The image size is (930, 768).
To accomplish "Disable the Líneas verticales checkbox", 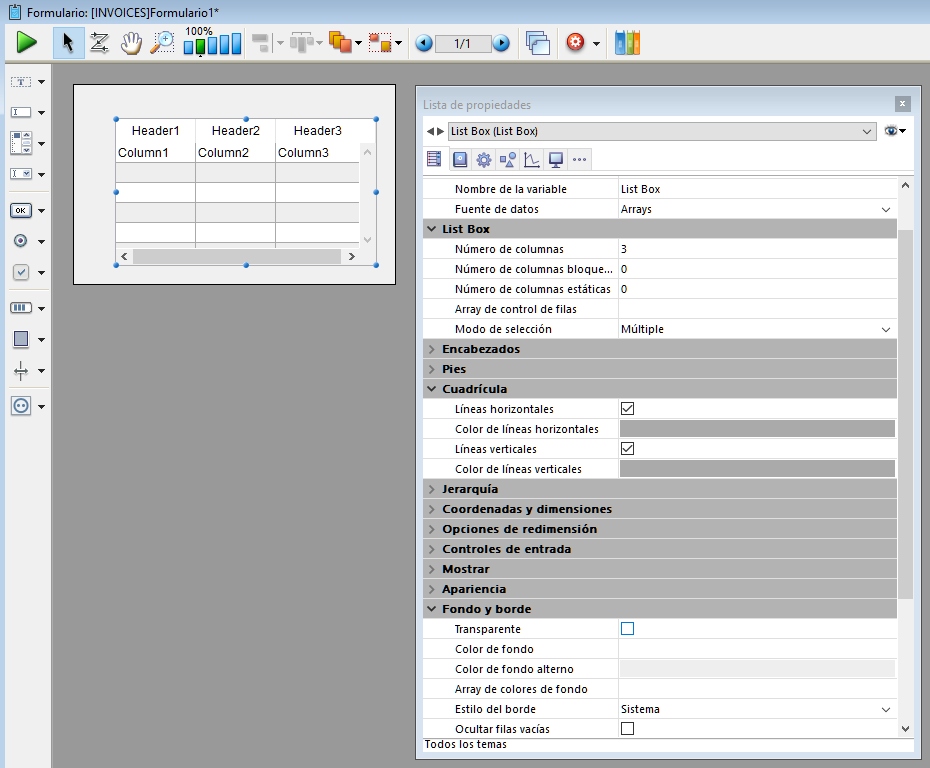I will pos(628,449).
